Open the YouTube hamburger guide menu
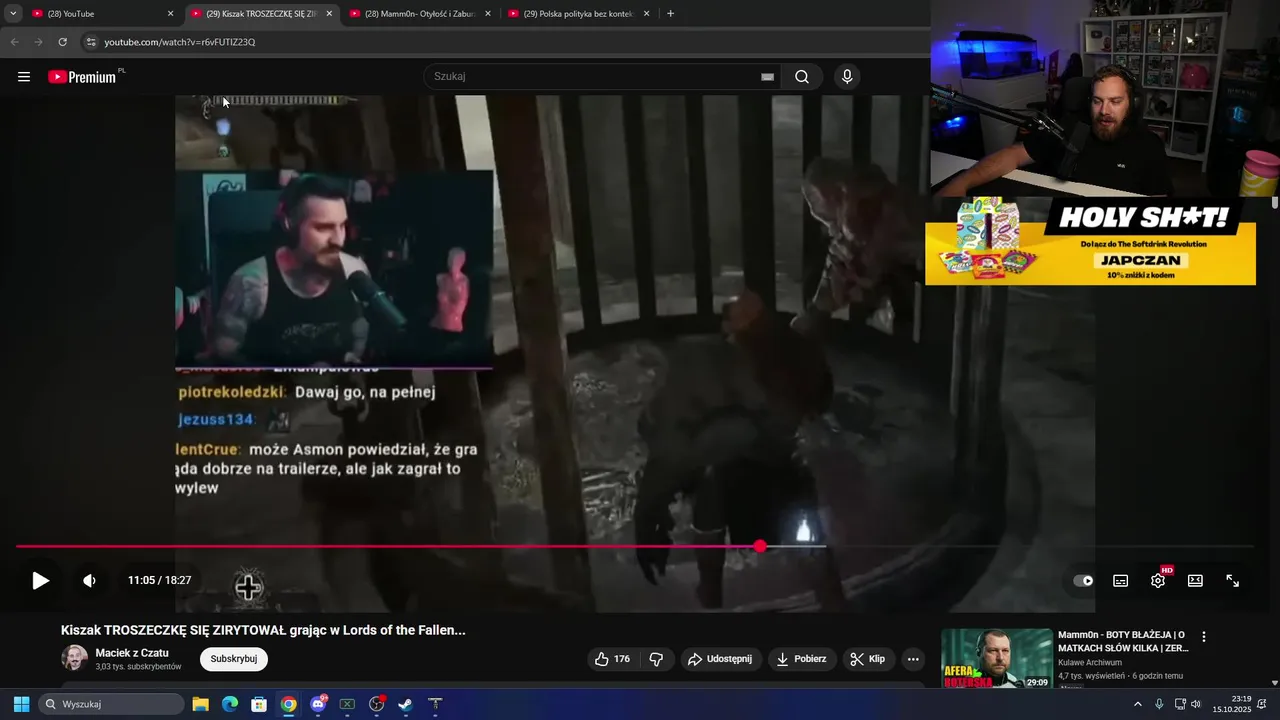This screenshot has height=720, width=1280. [x=24, y=77]
